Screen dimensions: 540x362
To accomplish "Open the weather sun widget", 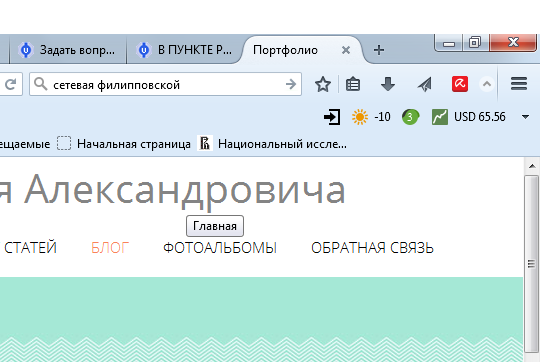I will pyautogui.click(x=360, y=117).
